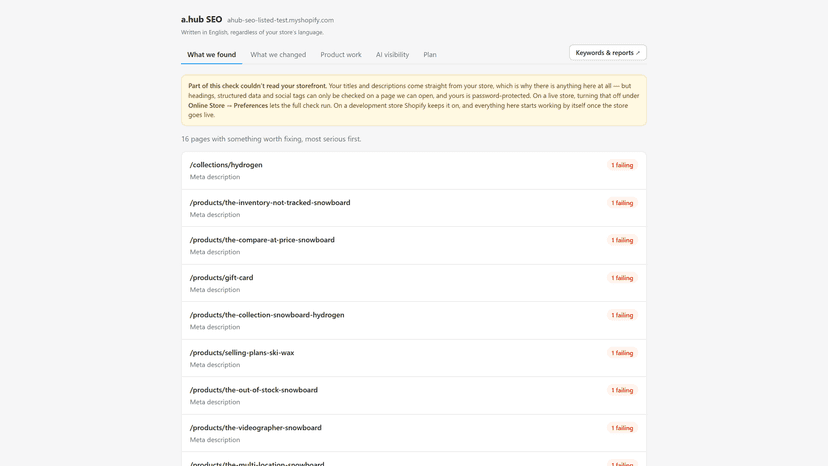
Task: Open Keywords & reports button
Action: [x=607, y=53]
